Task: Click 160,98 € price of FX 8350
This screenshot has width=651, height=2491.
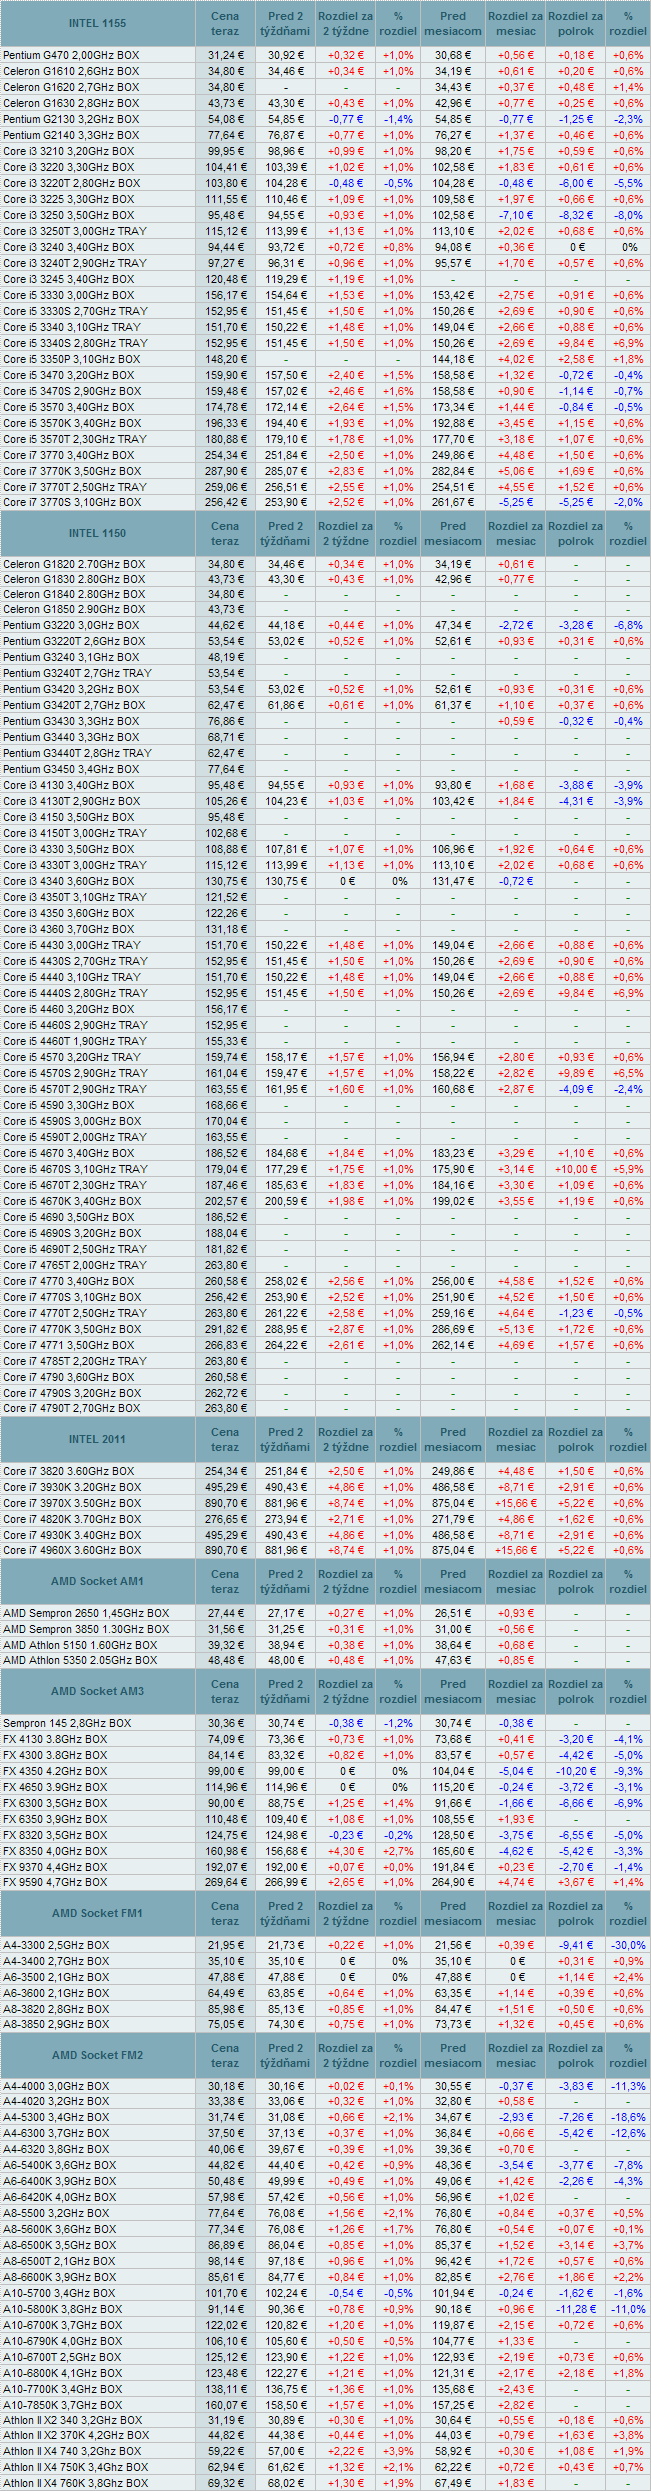Action: [225, 1851]
